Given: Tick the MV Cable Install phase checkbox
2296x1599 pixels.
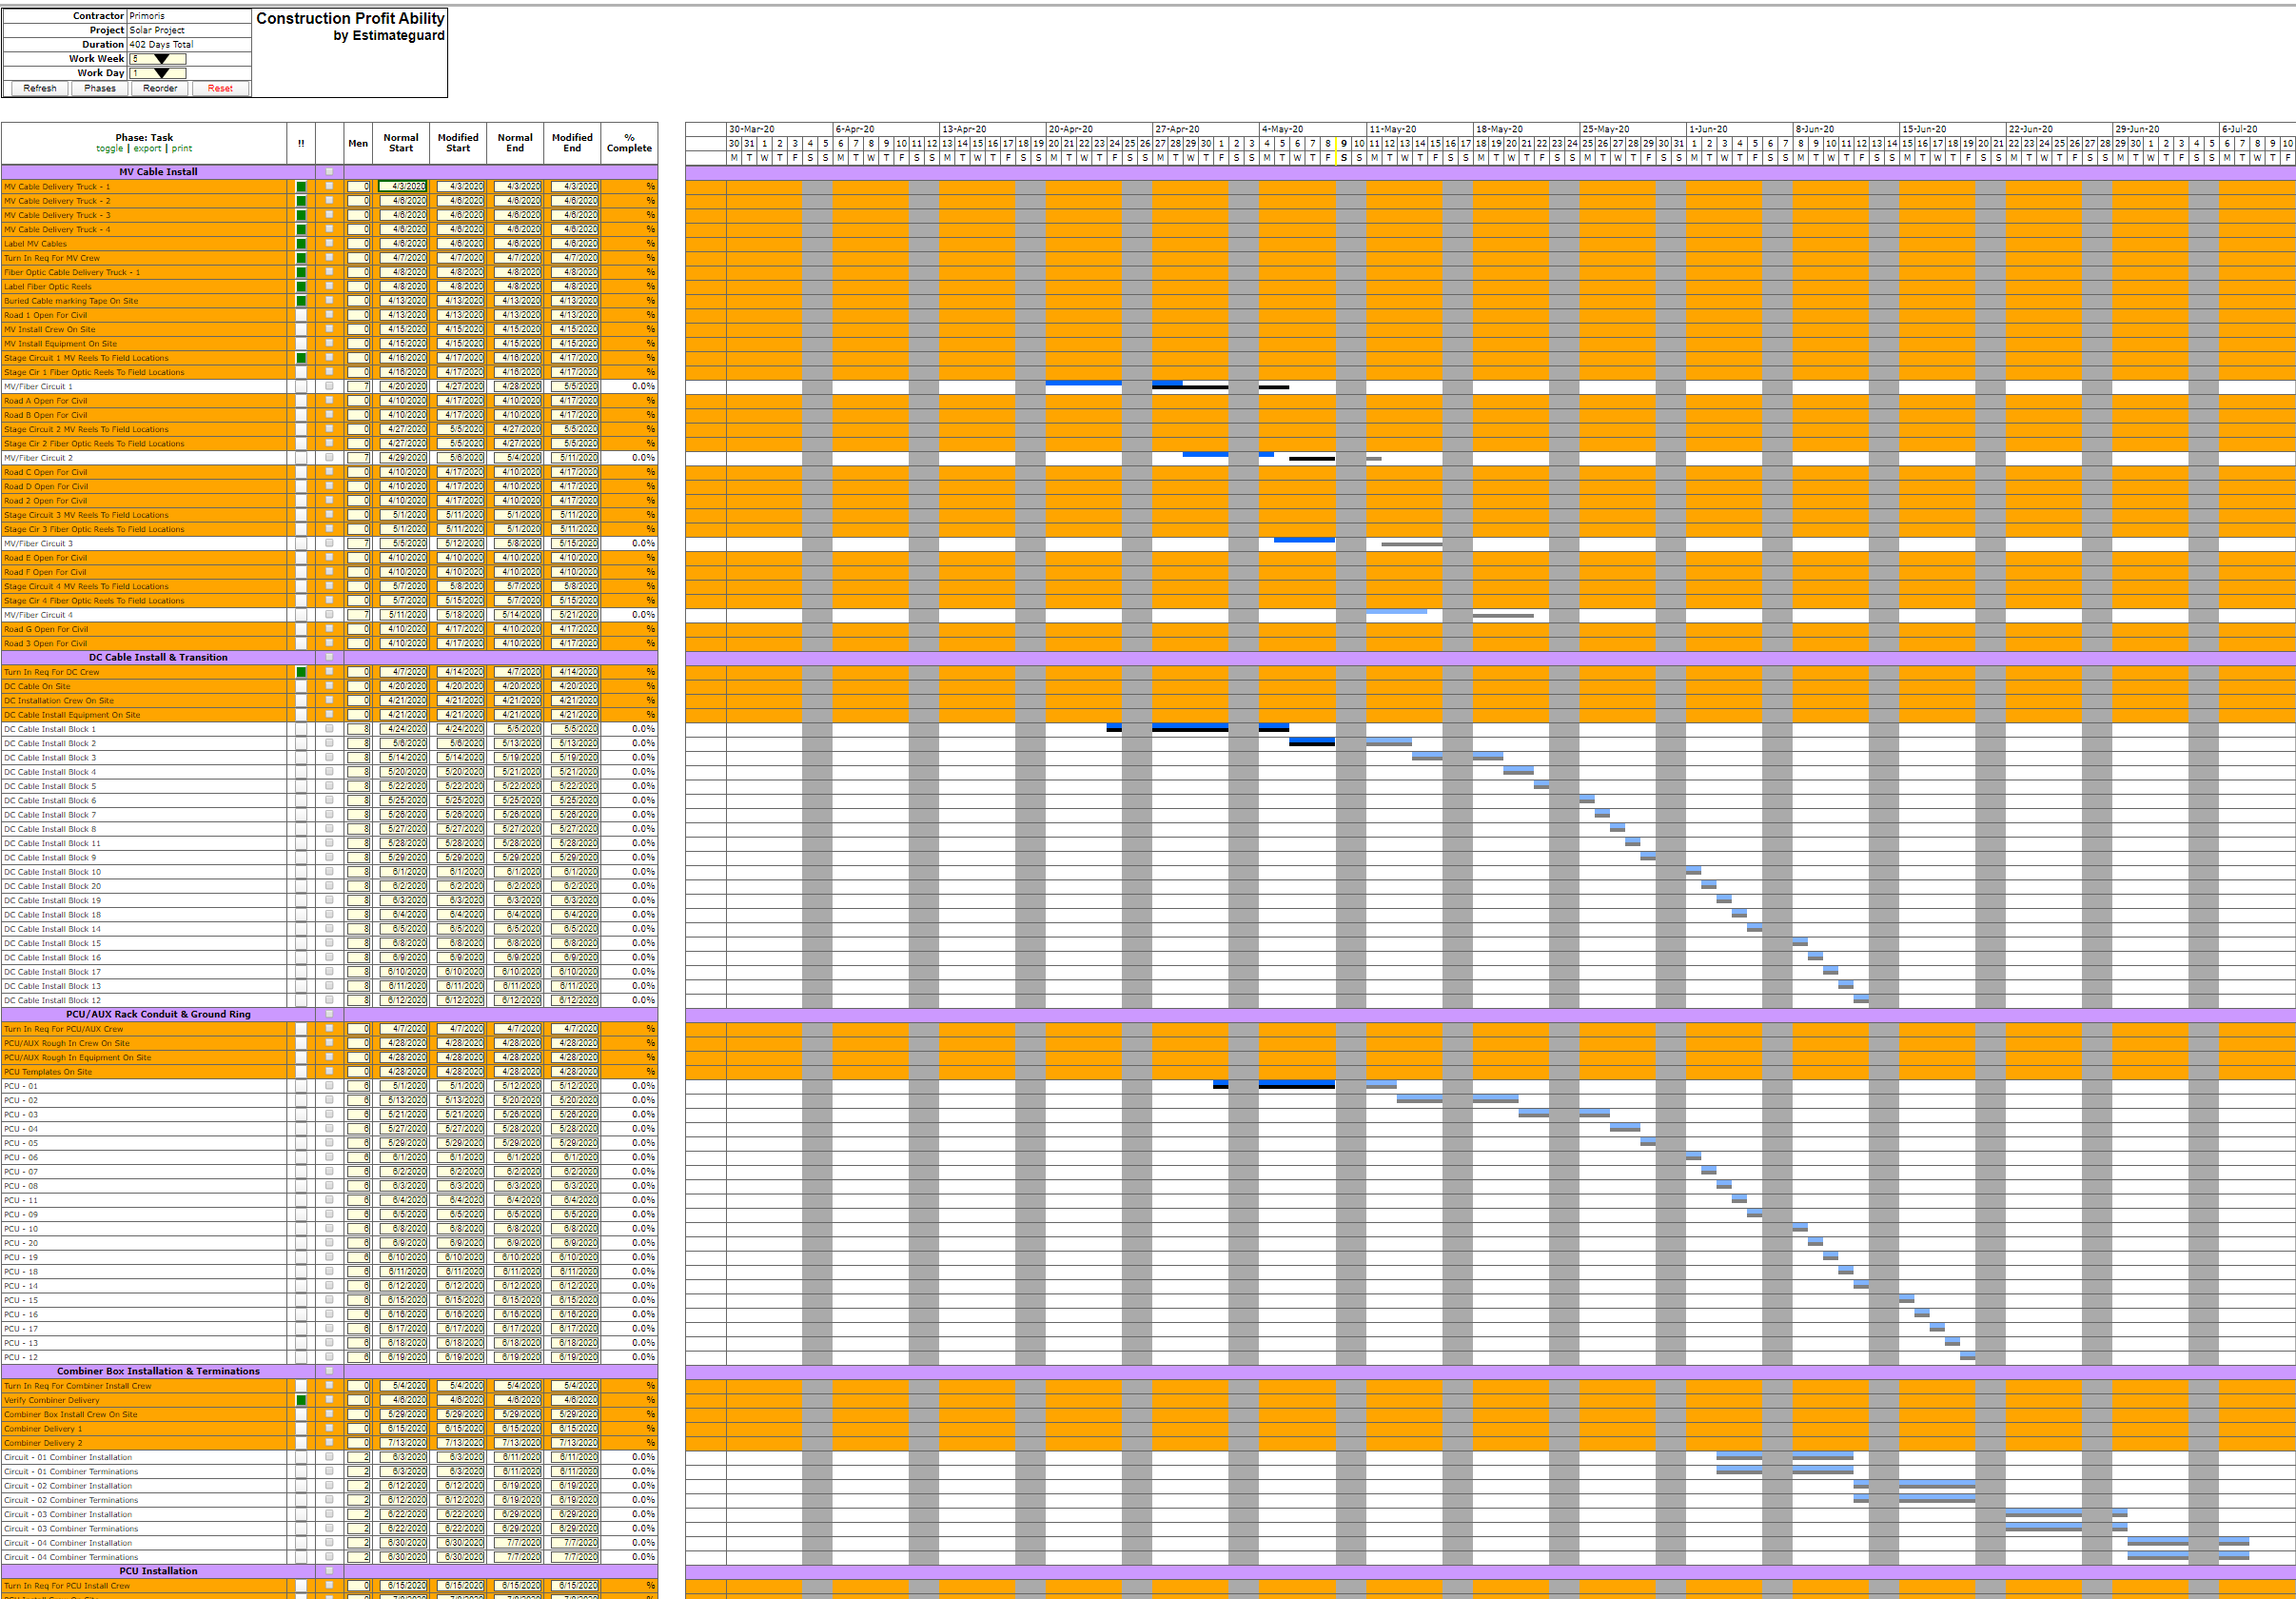Looking at the screenshot, I should tap(329, 172).
